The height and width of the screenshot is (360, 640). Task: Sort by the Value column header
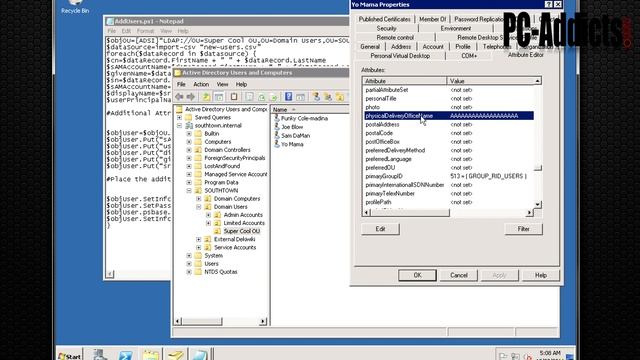click(490, 81)
